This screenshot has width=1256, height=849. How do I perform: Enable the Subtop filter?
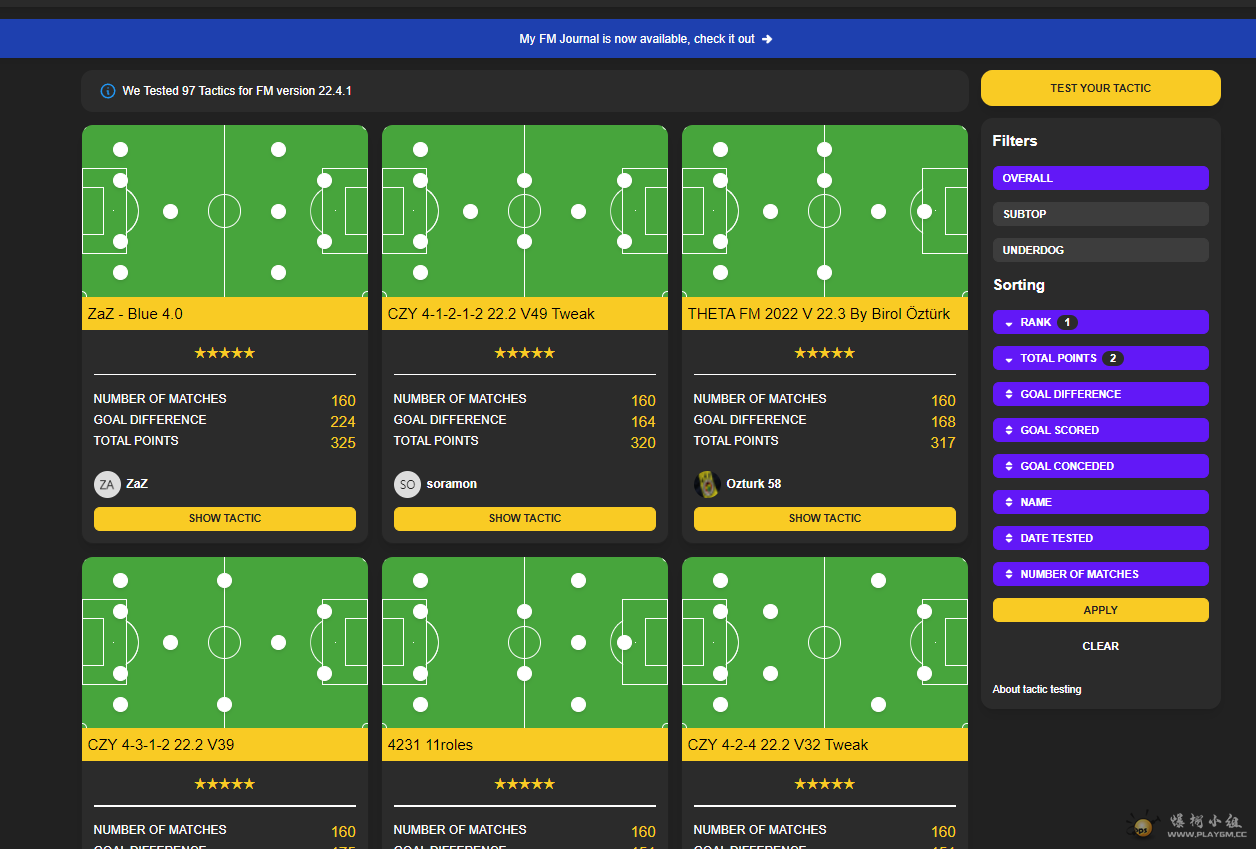[x=1100, y=214]
